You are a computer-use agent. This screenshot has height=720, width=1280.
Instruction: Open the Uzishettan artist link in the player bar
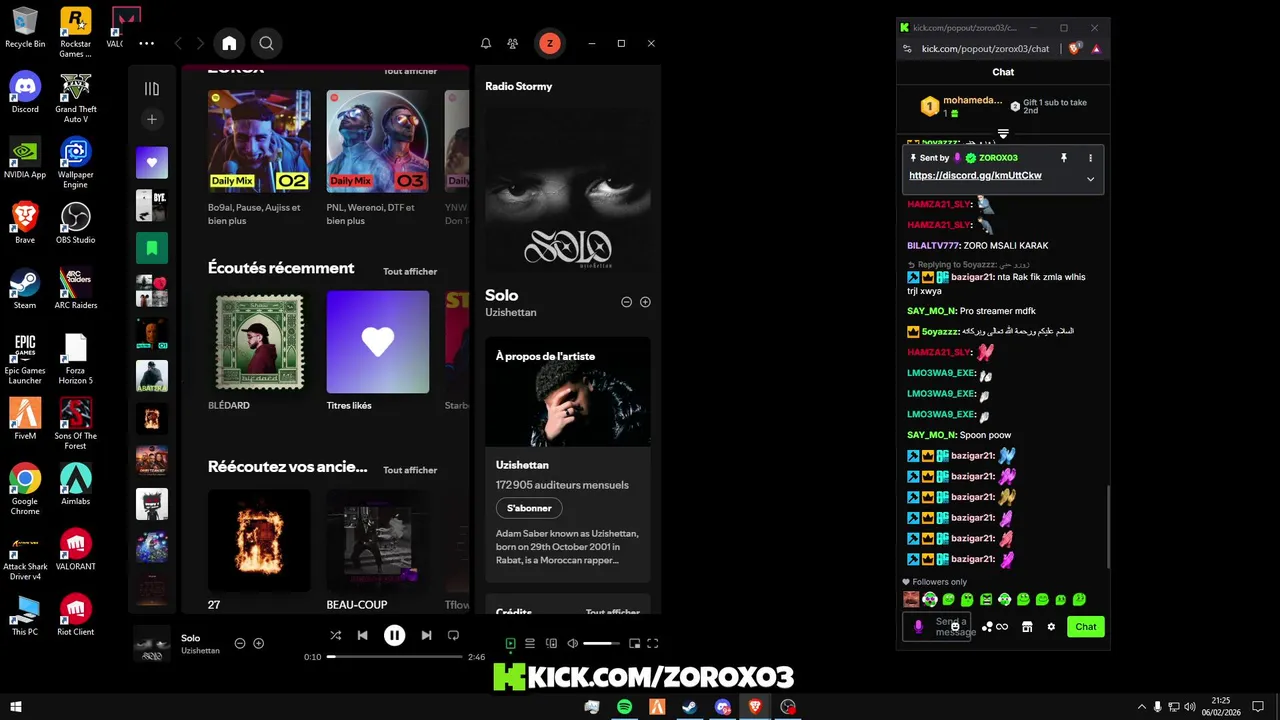coord(200,651)
